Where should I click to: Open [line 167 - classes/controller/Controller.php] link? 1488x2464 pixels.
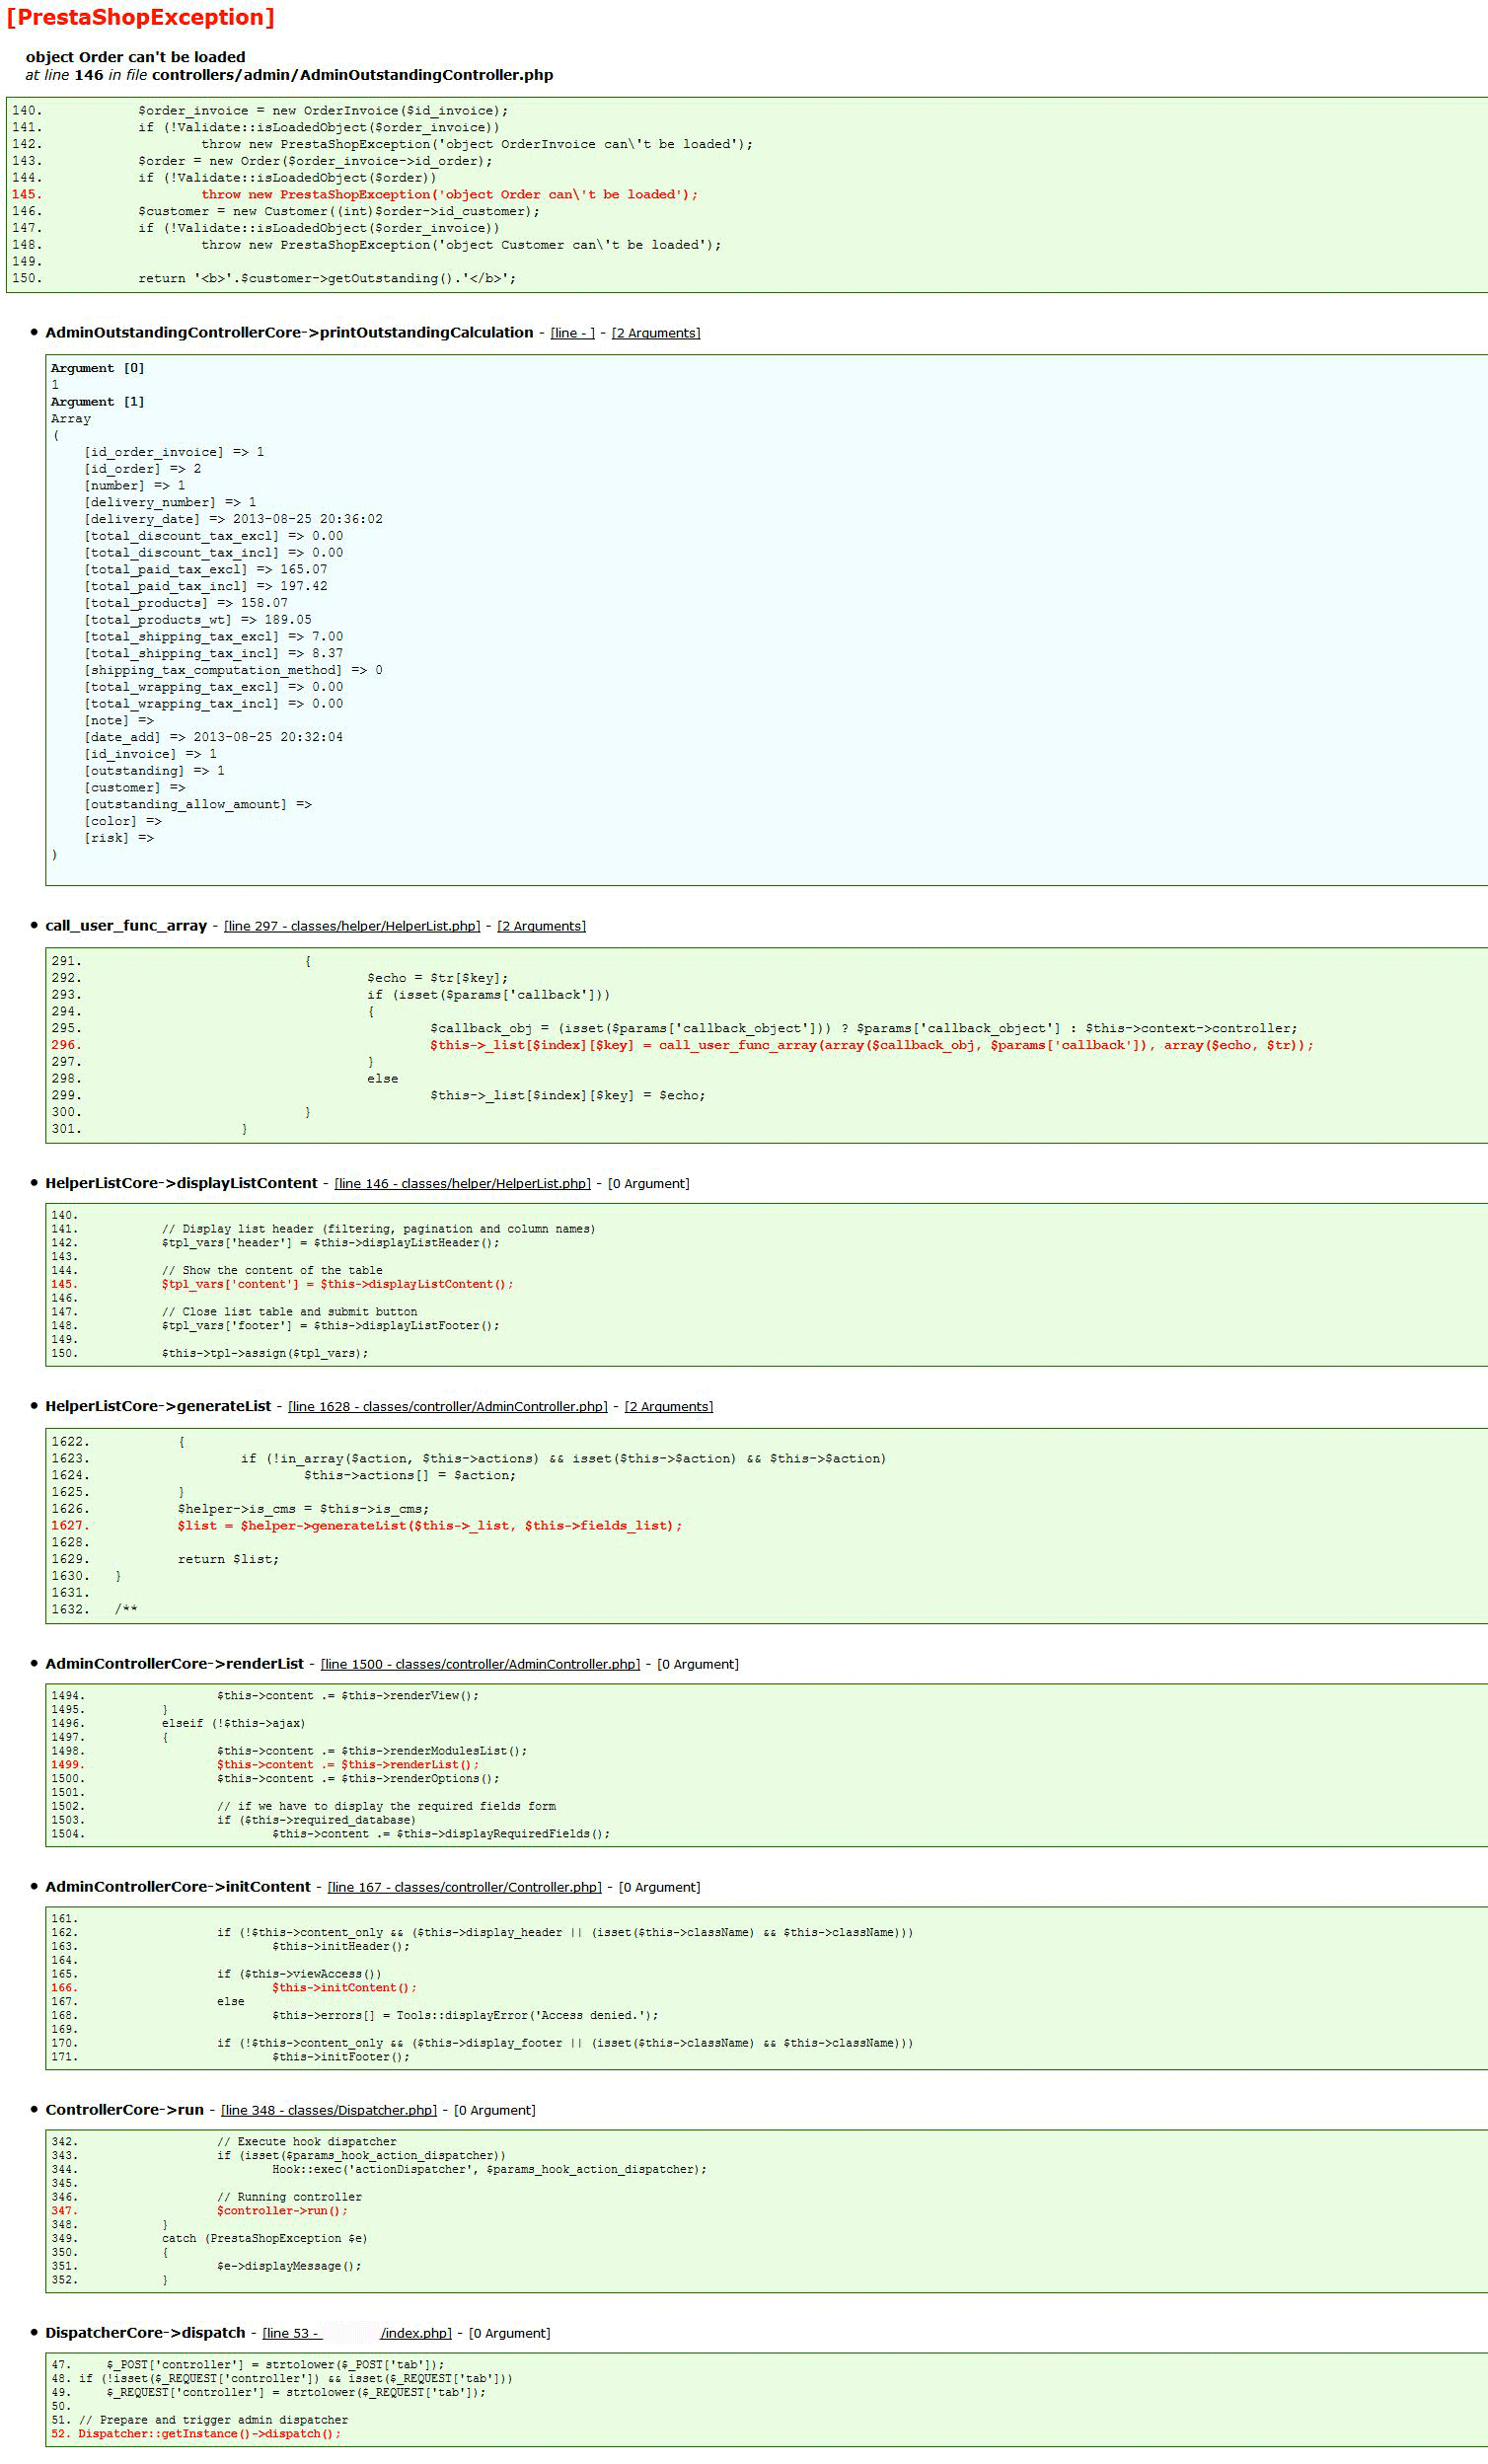point(465,1887)
